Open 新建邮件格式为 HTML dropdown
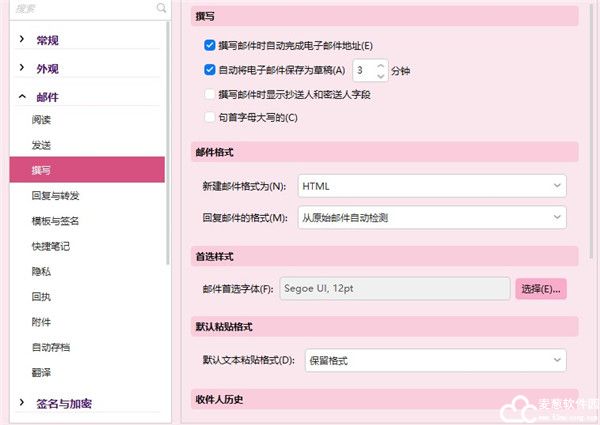This screenshot has height=425, width=600. pos(432,186)
